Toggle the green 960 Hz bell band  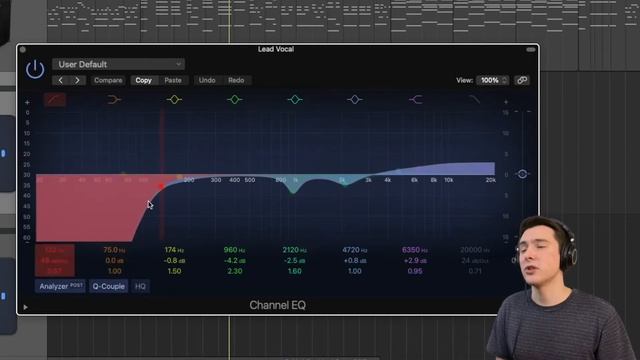pos(234,99)
